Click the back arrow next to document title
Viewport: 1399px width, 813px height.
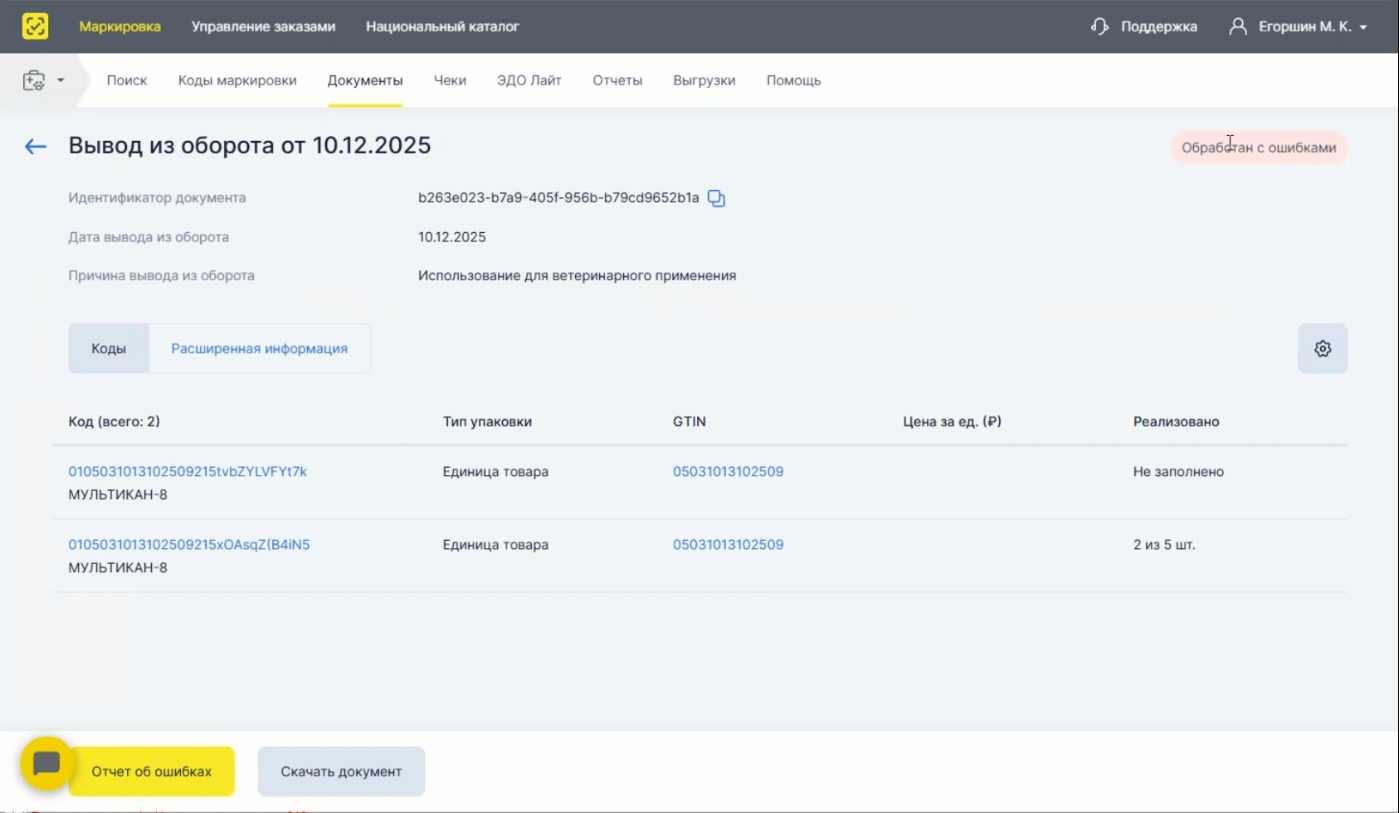click(35, 147)
